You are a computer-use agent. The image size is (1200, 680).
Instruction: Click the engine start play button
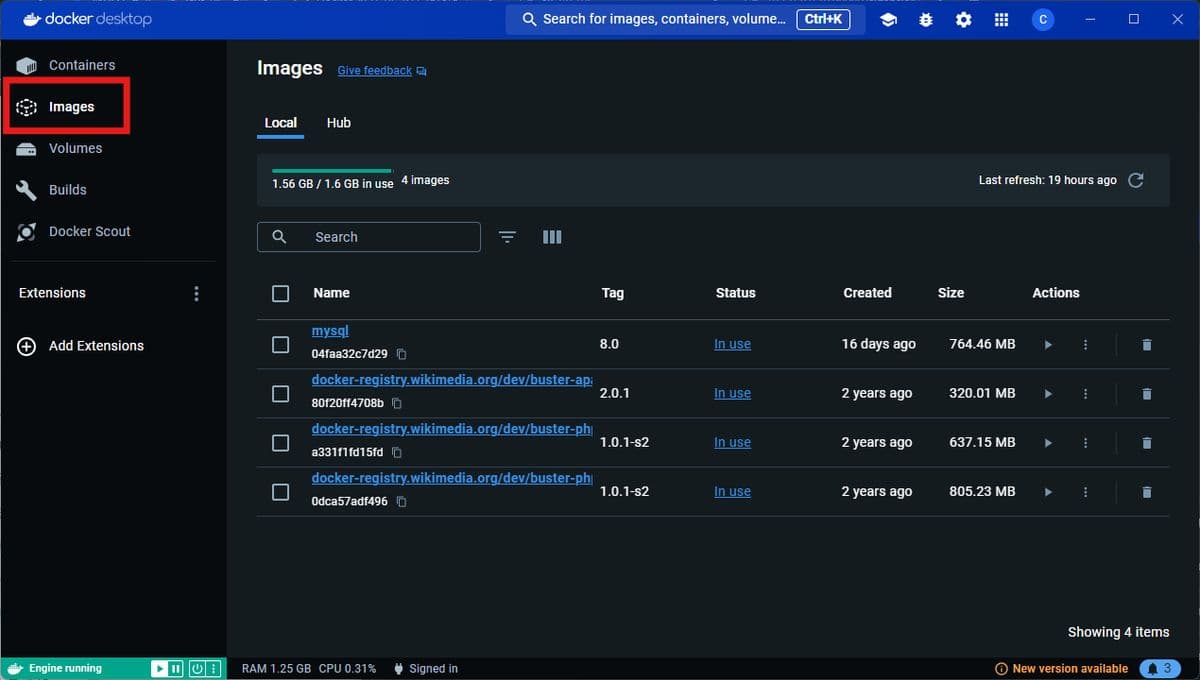click(159, 668)
